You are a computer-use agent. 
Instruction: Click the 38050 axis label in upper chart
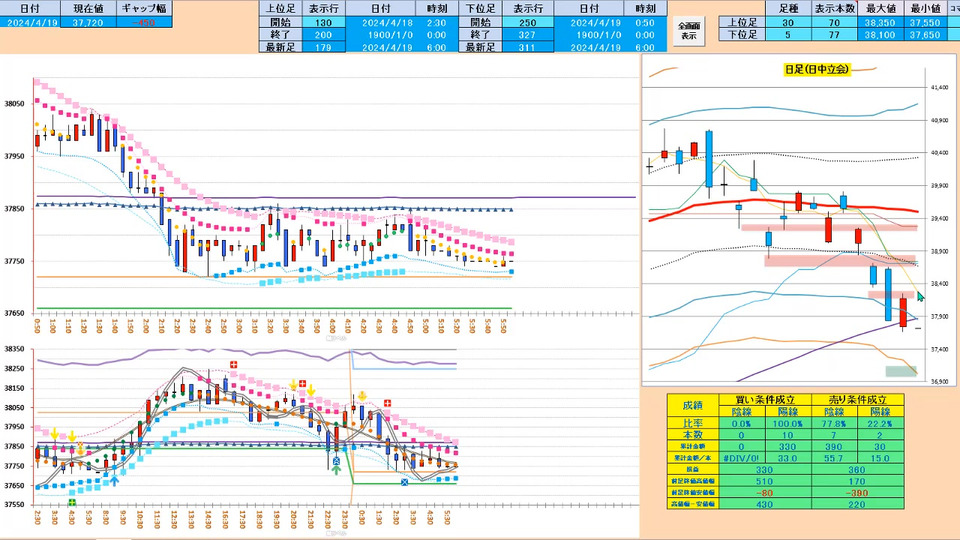(x=15, y=104)
